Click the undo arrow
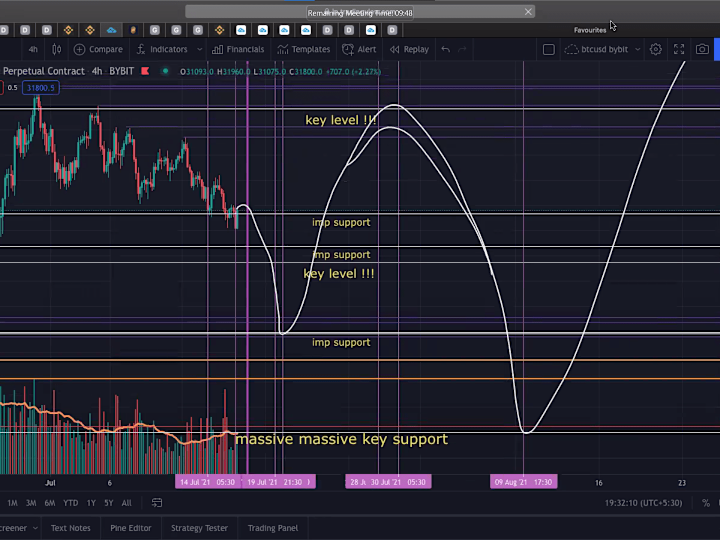Viewport: 720px width, 540px height. point(445,49)
